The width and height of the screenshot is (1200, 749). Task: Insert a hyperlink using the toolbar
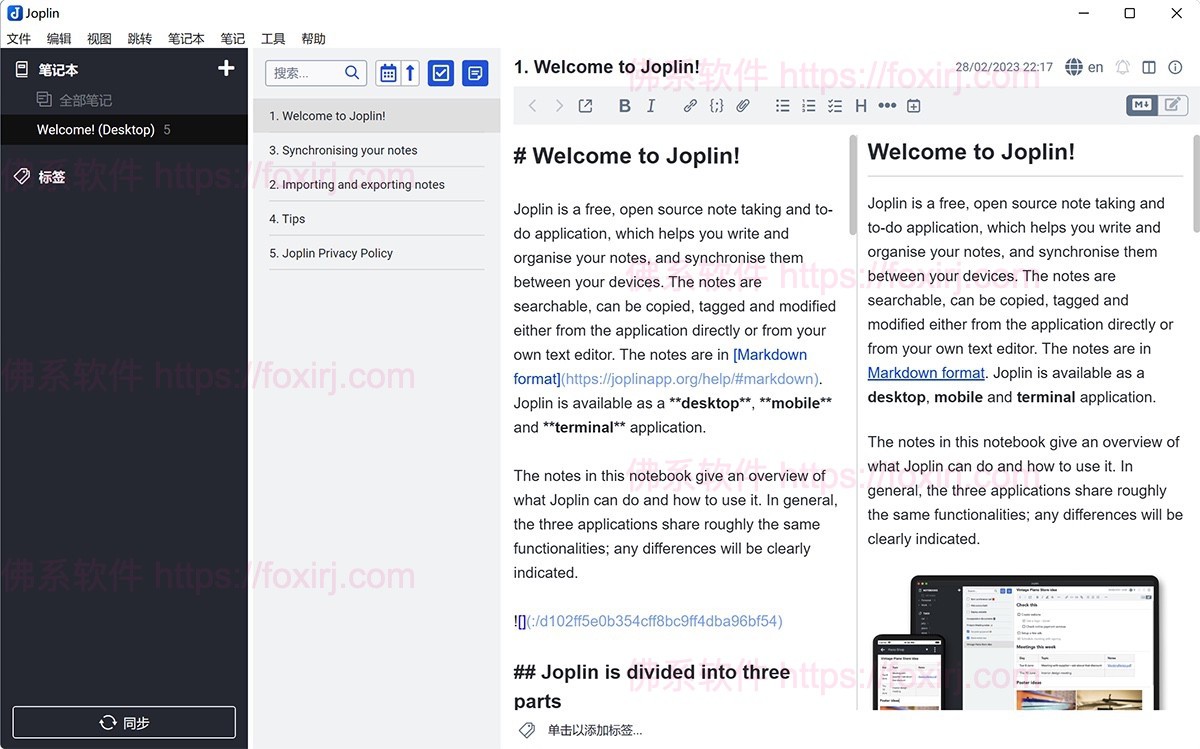click(690, 105)
